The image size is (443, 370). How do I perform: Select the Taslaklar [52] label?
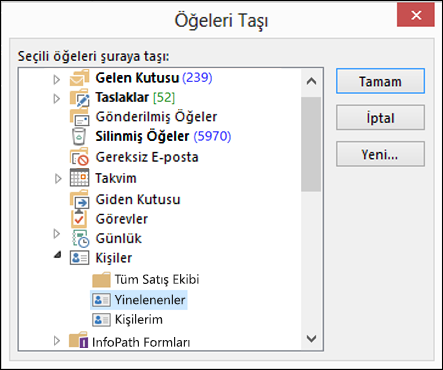pos(135,98)
